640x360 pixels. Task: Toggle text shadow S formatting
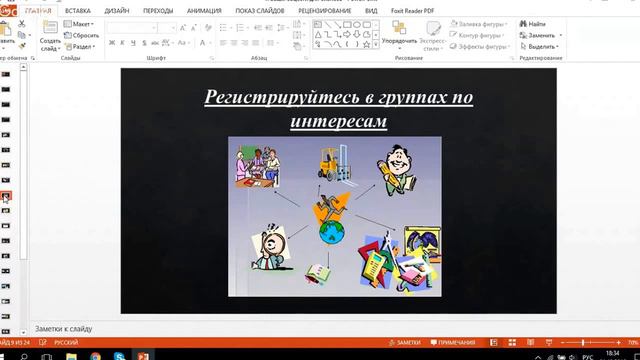tap(144, 43)
